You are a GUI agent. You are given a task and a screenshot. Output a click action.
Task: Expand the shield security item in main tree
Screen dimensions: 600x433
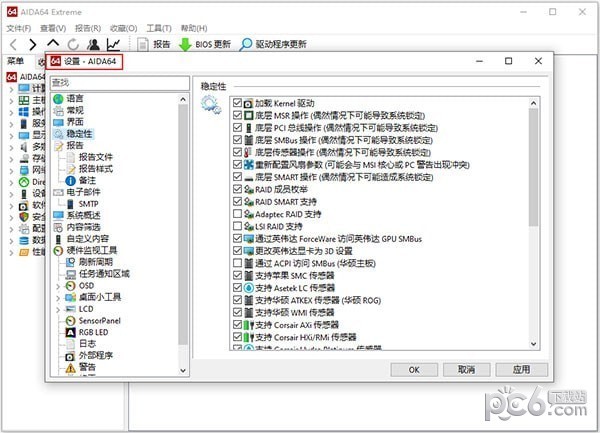(11, 218)
